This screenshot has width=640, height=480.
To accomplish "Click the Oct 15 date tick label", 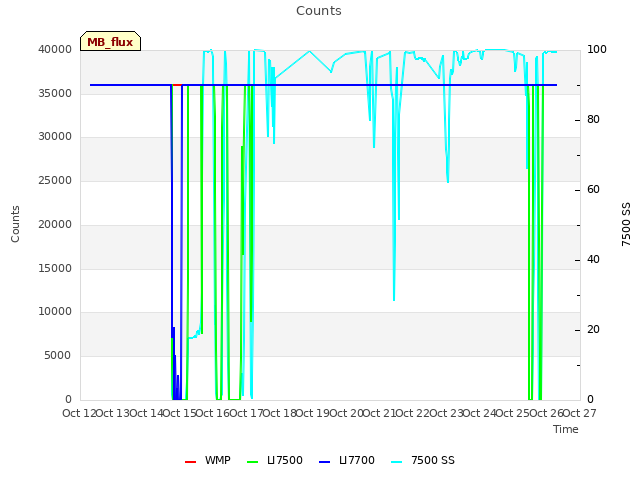I will coord(180,413).
